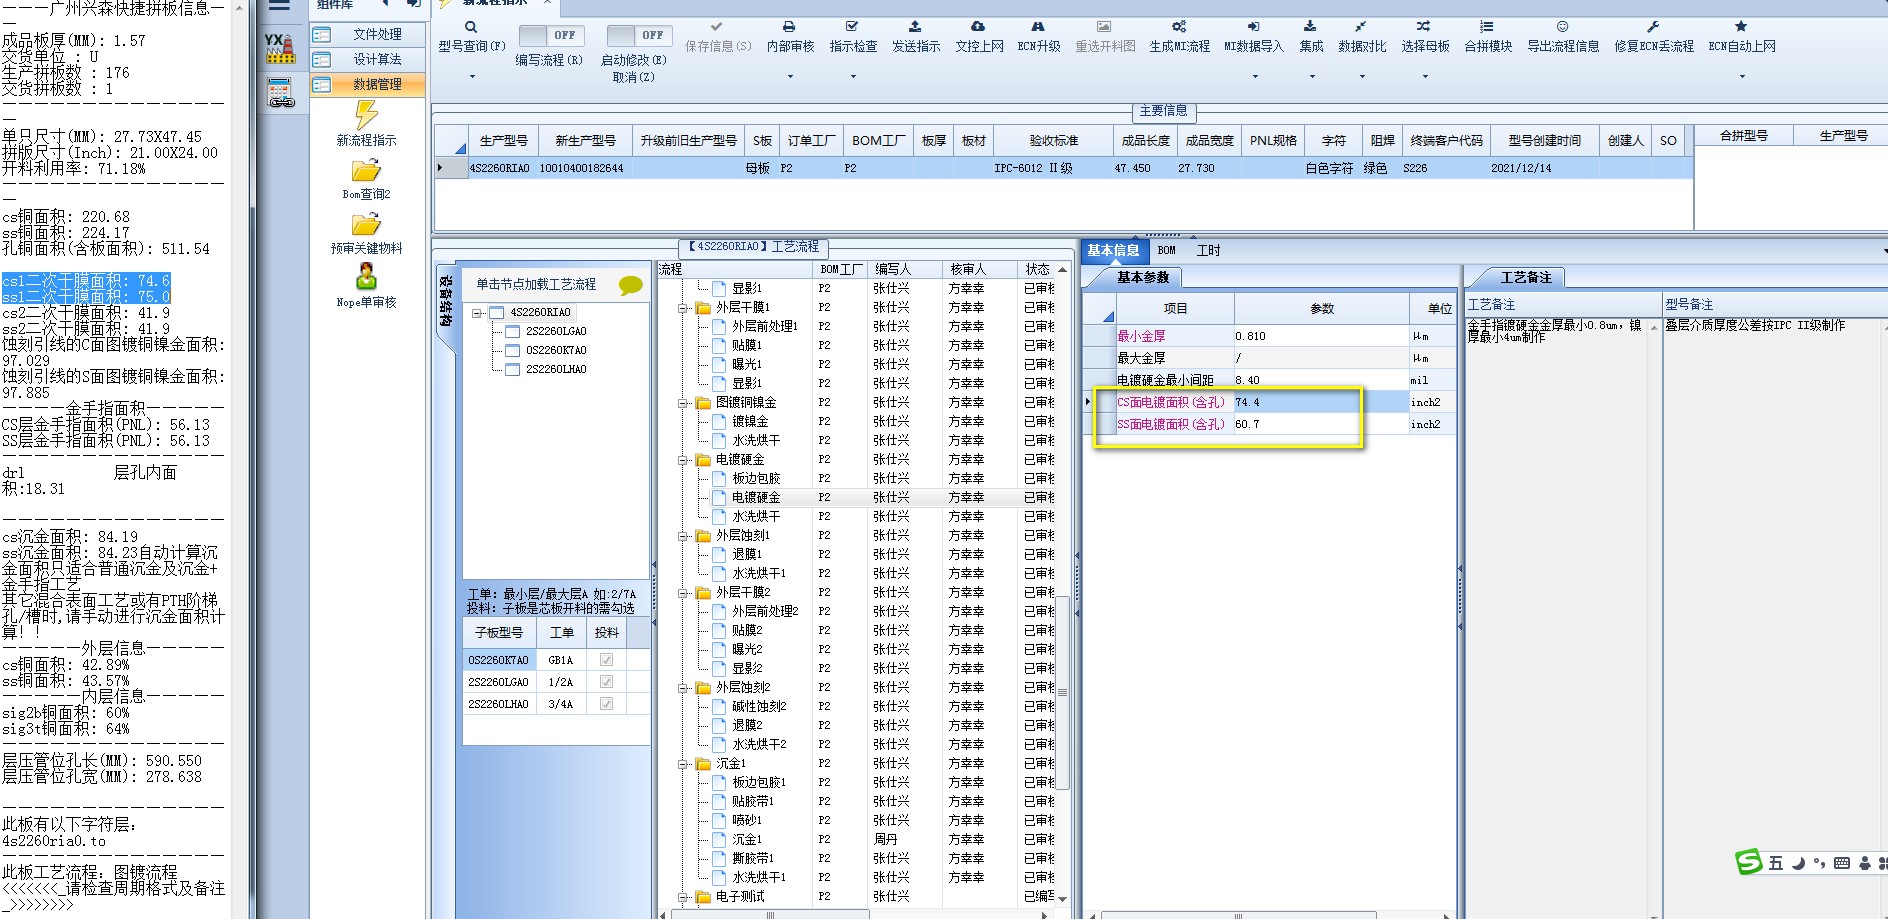This screenshot has width=1888, height=919.
Task: Open Bom查询2 folder icon
Action: click(x=366, y=171)
